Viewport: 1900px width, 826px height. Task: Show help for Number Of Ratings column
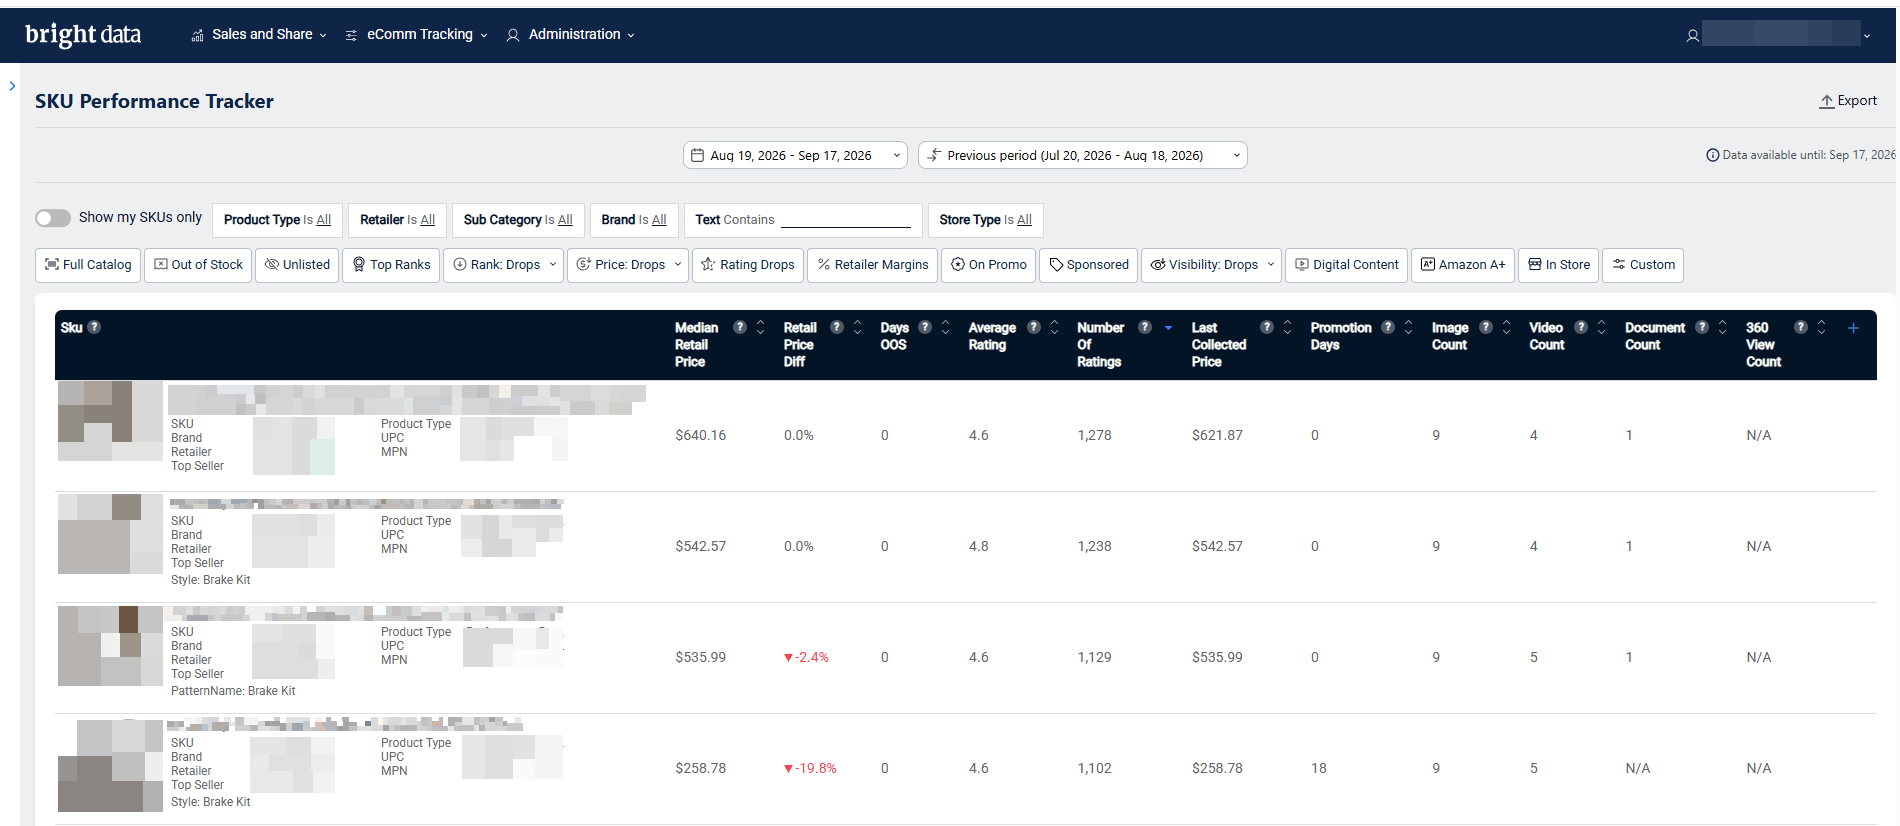tap(1145, 327)
